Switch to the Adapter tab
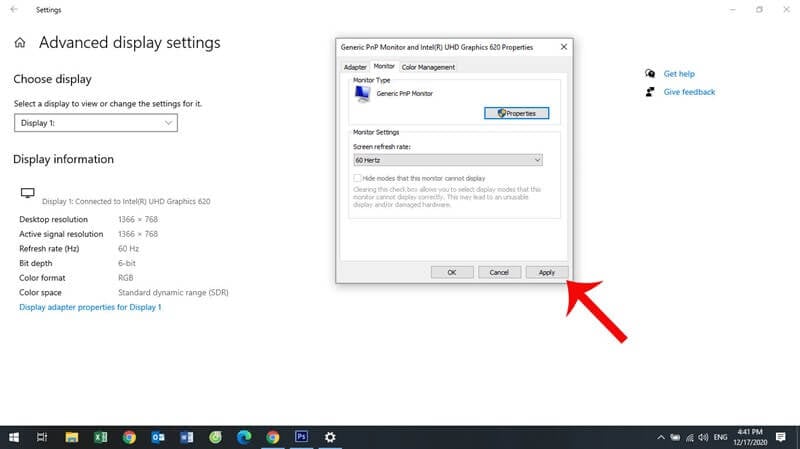The width and height of the screenshot is (800, 449). coord(355,67)
